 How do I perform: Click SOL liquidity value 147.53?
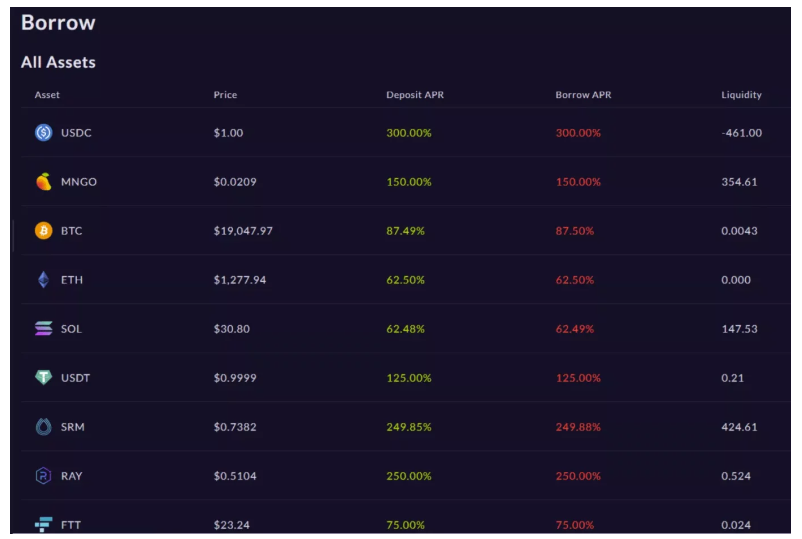[x=739, y=329]
